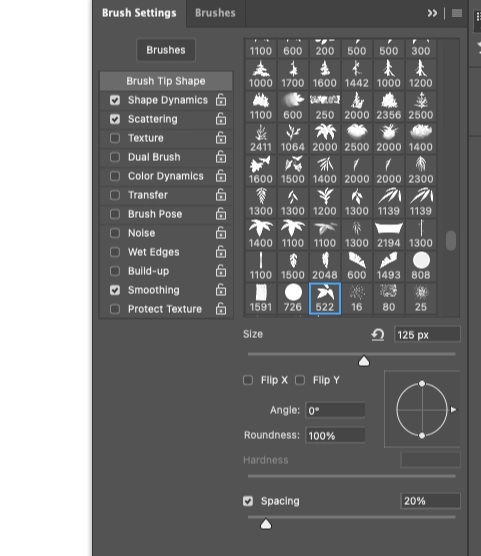Select the 25 splatter brush tip
The image size is (481, 556).
(421, 299)
